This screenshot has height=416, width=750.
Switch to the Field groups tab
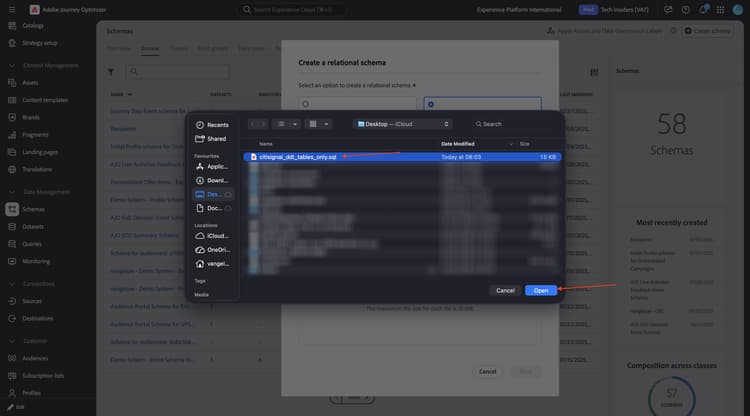point(212,48)
